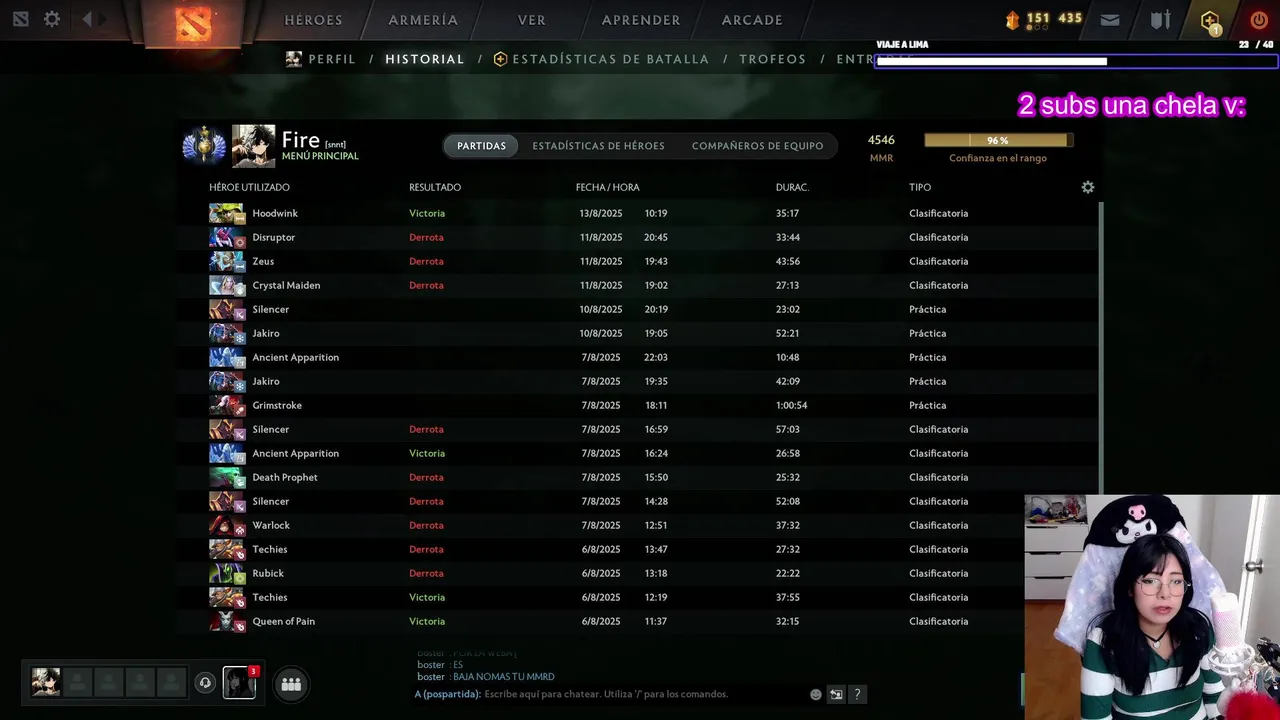The height and width of the screenshot is (720, 1280).
Task: Click the voice chat headset icon
Action: tap(205, 683)
